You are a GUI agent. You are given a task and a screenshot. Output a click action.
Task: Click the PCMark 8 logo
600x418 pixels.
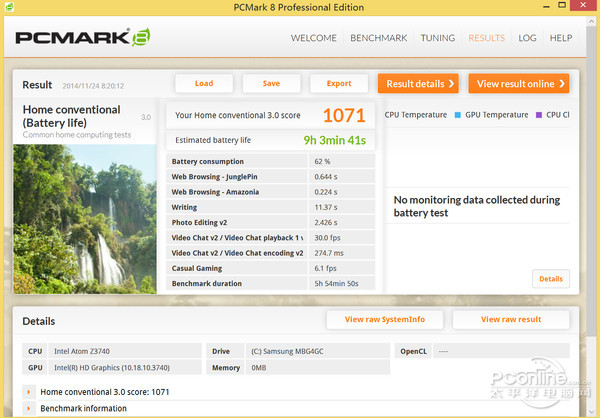(83, 37)
